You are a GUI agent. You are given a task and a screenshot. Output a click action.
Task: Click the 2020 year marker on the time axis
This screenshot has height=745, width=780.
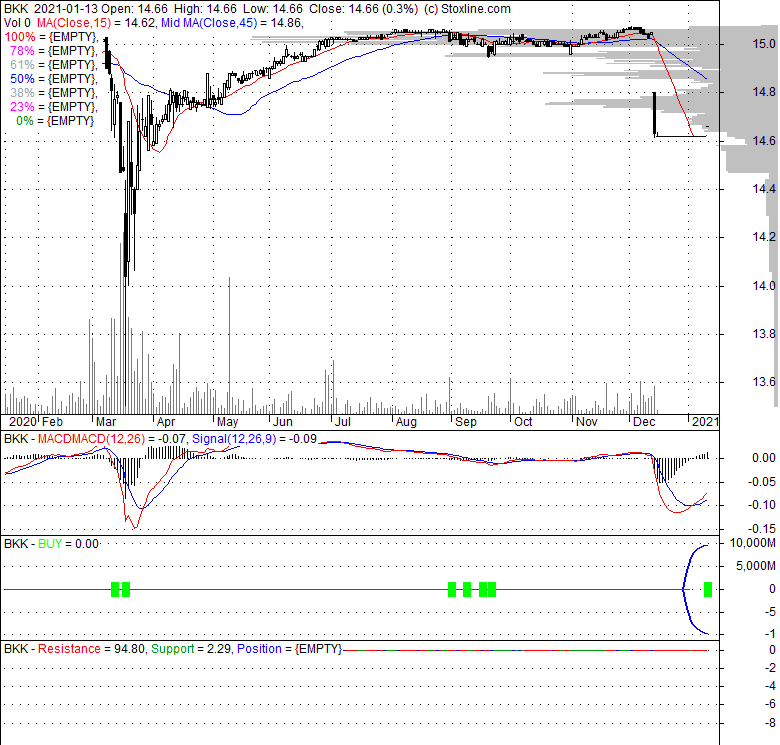pyautogui.click(x=23, y=422)
